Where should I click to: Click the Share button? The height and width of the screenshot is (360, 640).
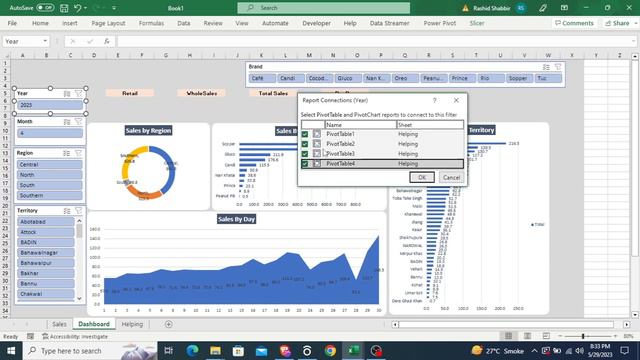[617, 23]
